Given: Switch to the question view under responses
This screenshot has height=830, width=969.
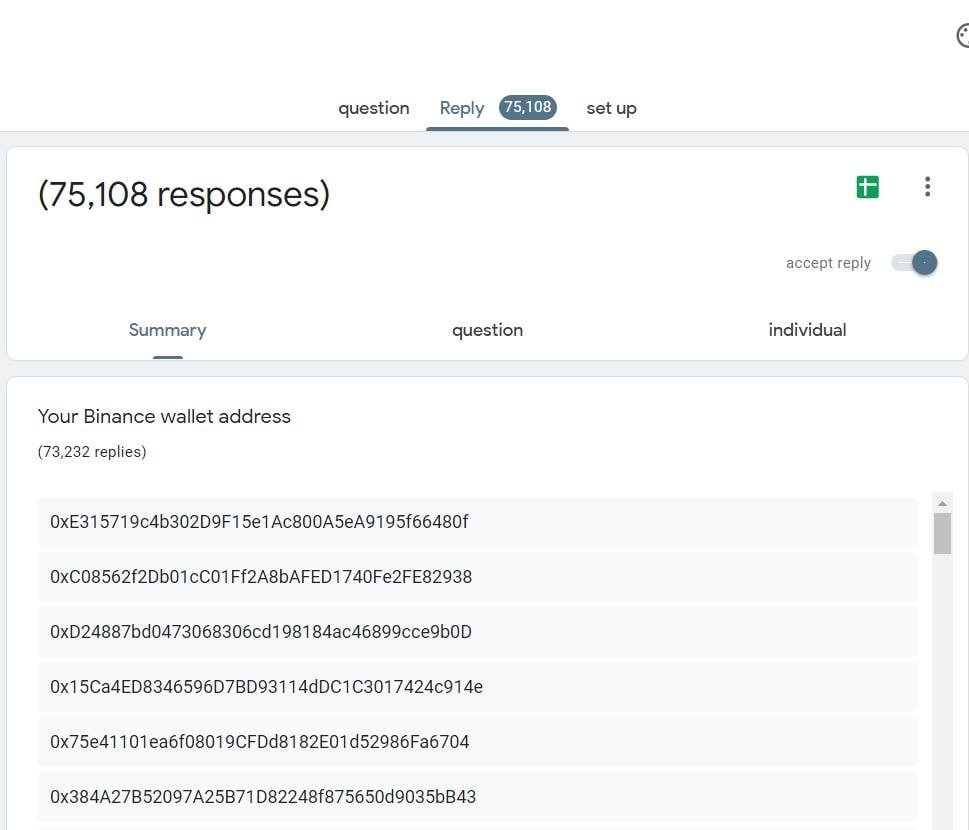Looking at the screenshot, I should coord(488,330).
